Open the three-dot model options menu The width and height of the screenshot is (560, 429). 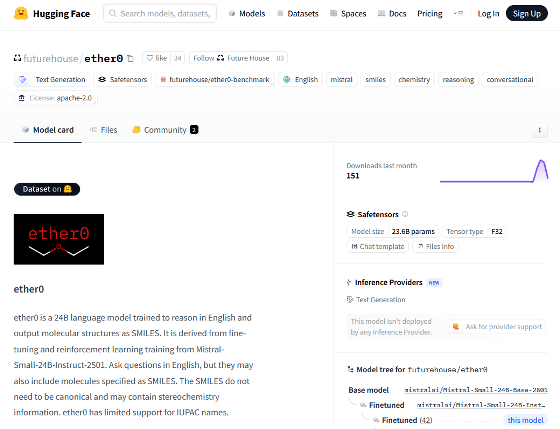(x=540, y=130)
